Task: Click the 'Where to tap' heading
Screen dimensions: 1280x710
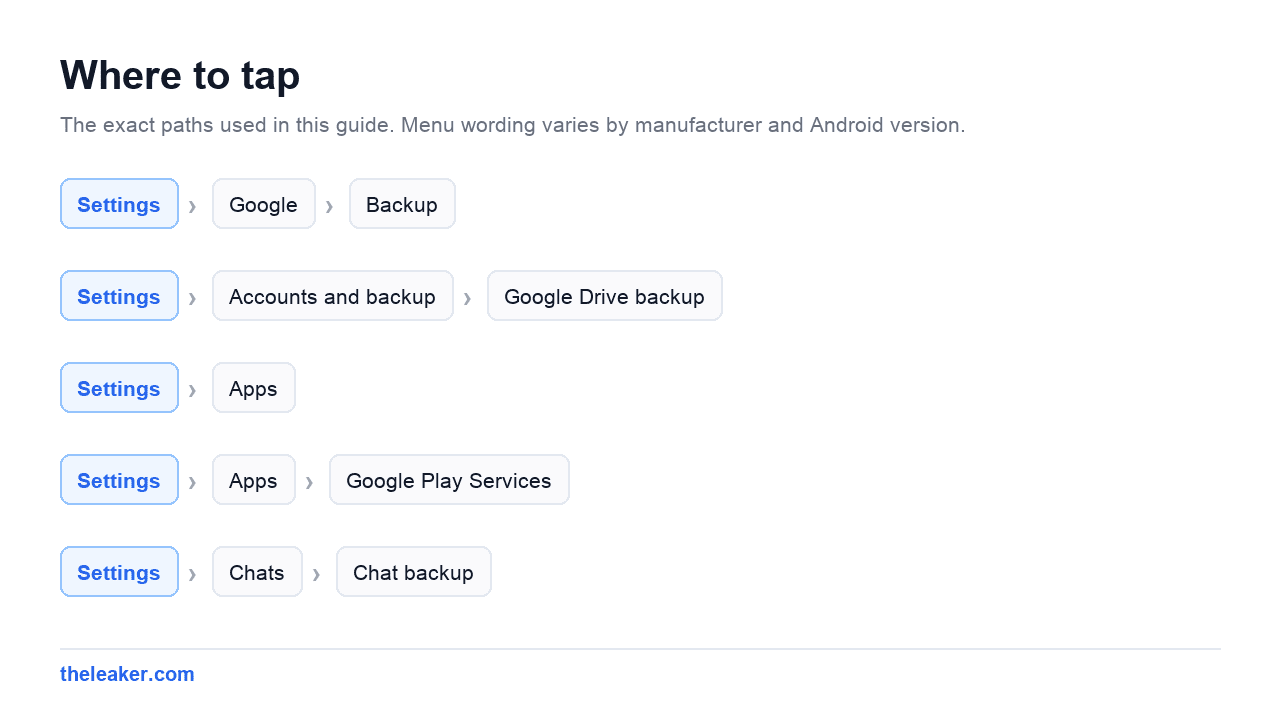Action: click(x=180, y=75)
